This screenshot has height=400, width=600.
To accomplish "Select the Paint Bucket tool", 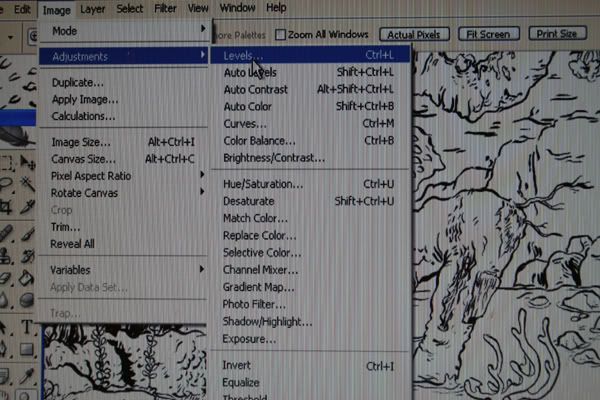I will 27,278.
